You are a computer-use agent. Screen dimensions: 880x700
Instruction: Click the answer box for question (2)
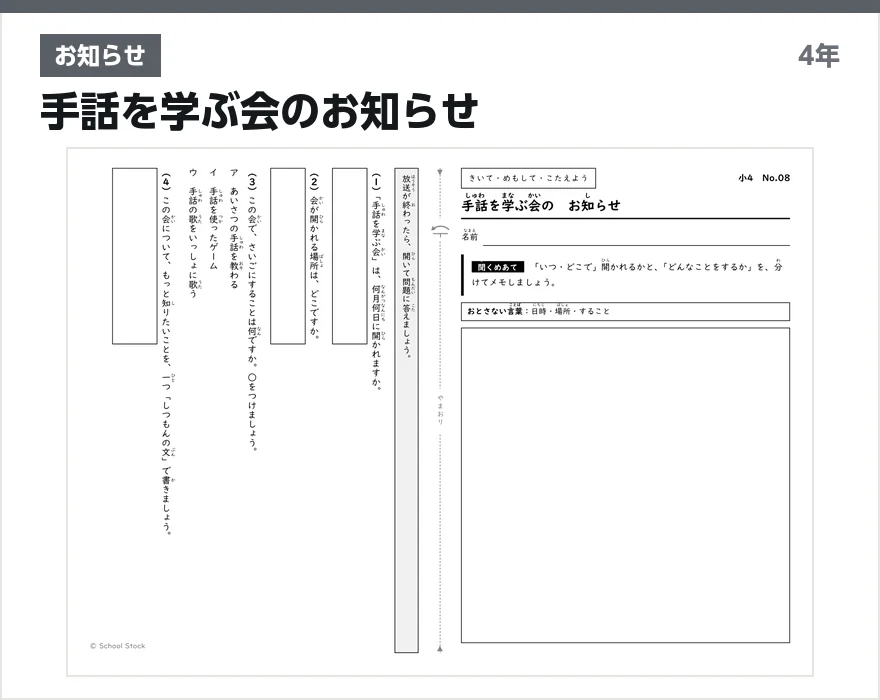(288, 256)
